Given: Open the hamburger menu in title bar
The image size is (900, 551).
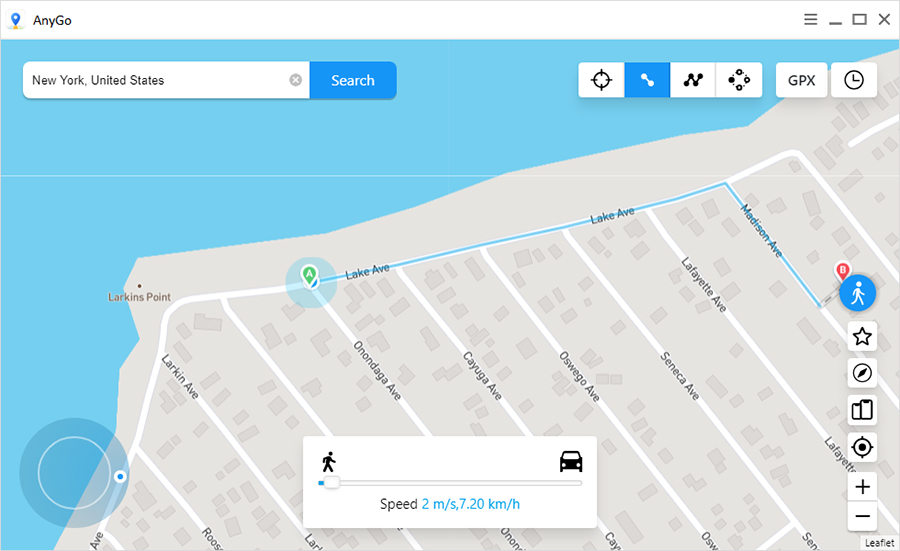Looking at the screenshot, I should coord(810,20).
